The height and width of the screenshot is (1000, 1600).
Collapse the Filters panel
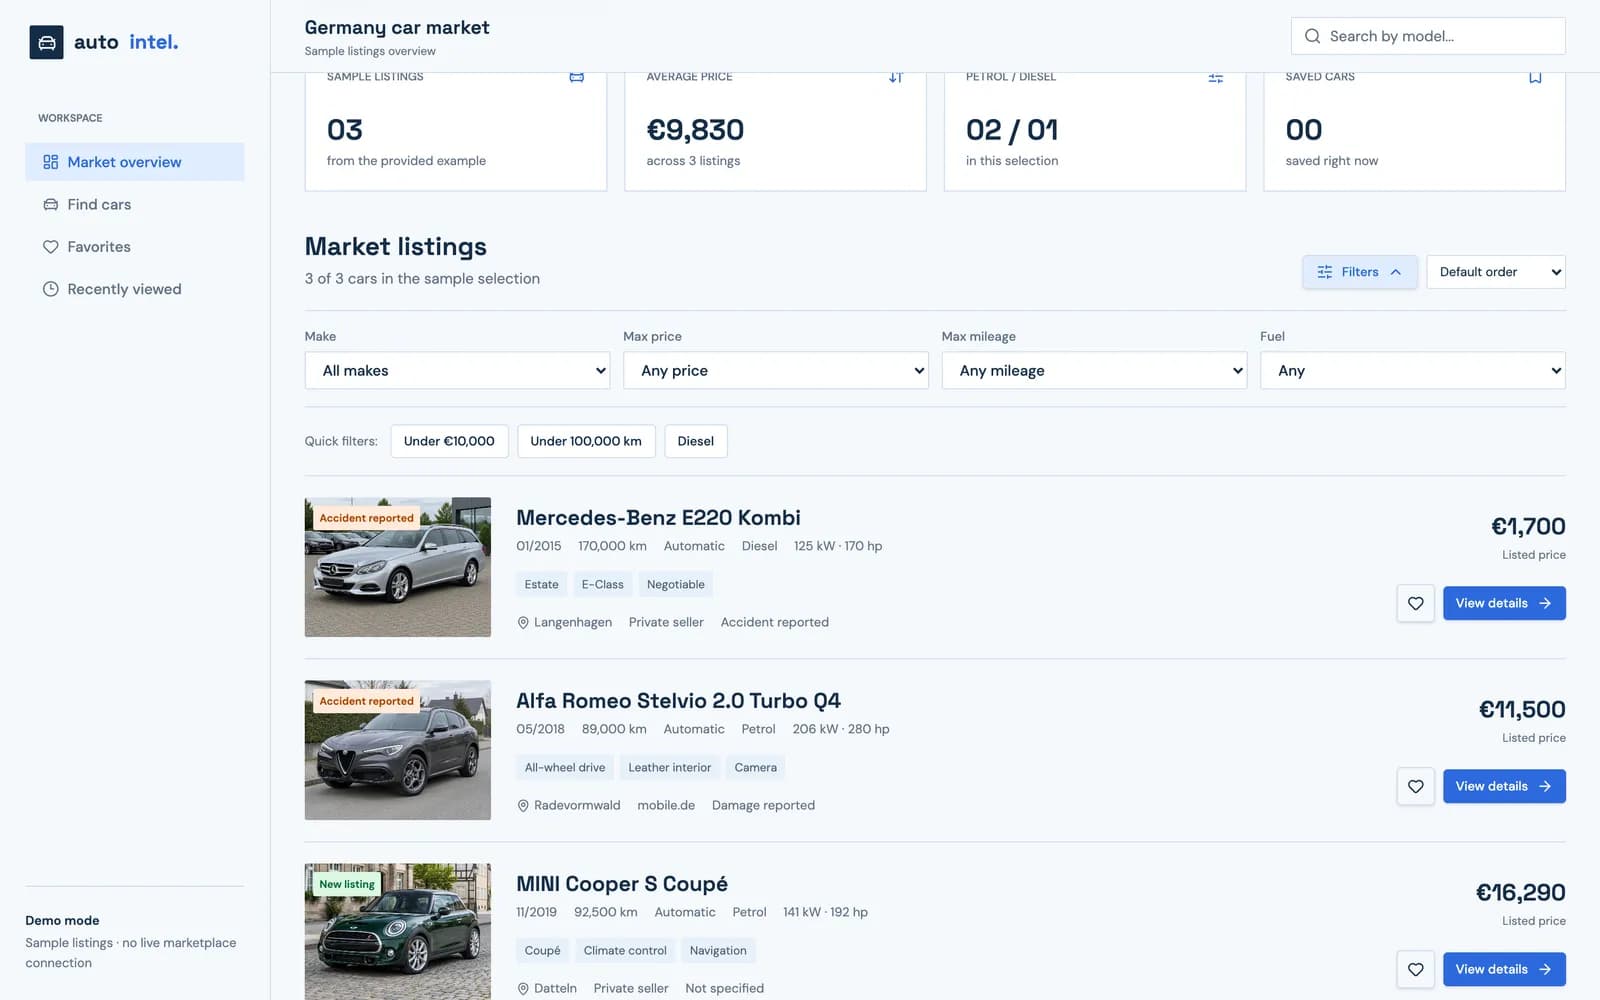[1359, 272]
